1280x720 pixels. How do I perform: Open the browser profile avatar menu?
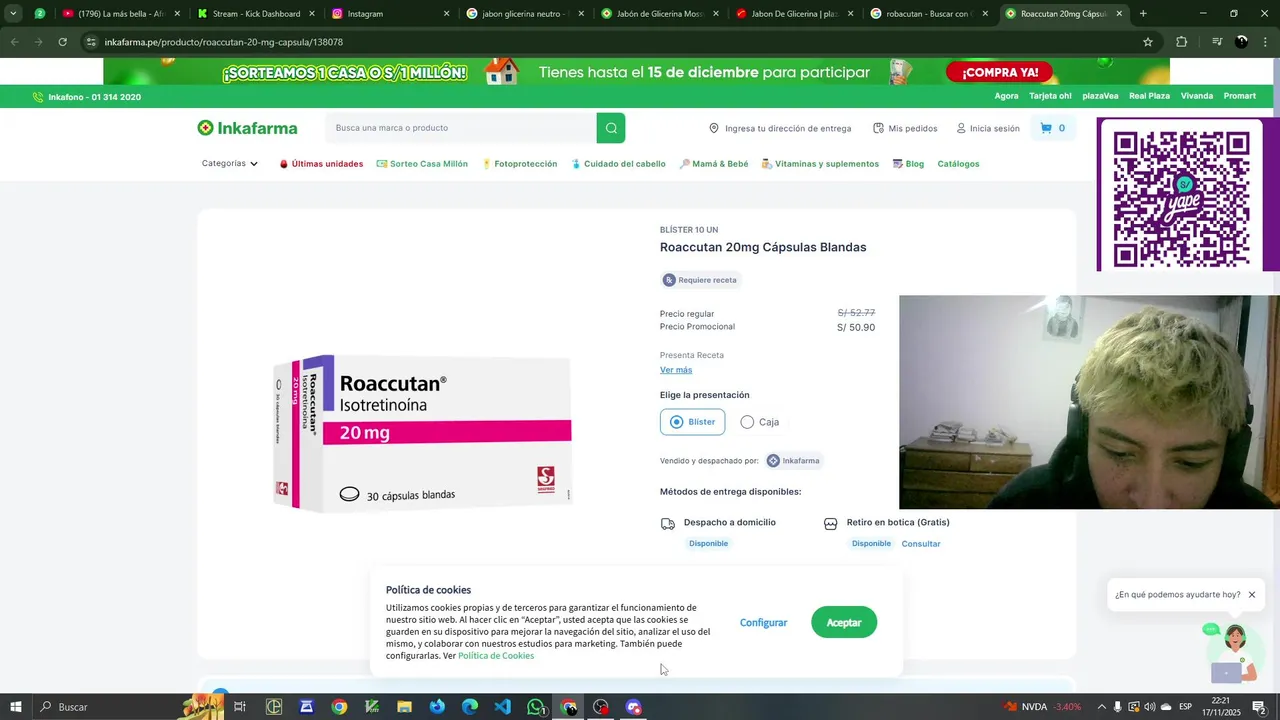[1242, 42]
